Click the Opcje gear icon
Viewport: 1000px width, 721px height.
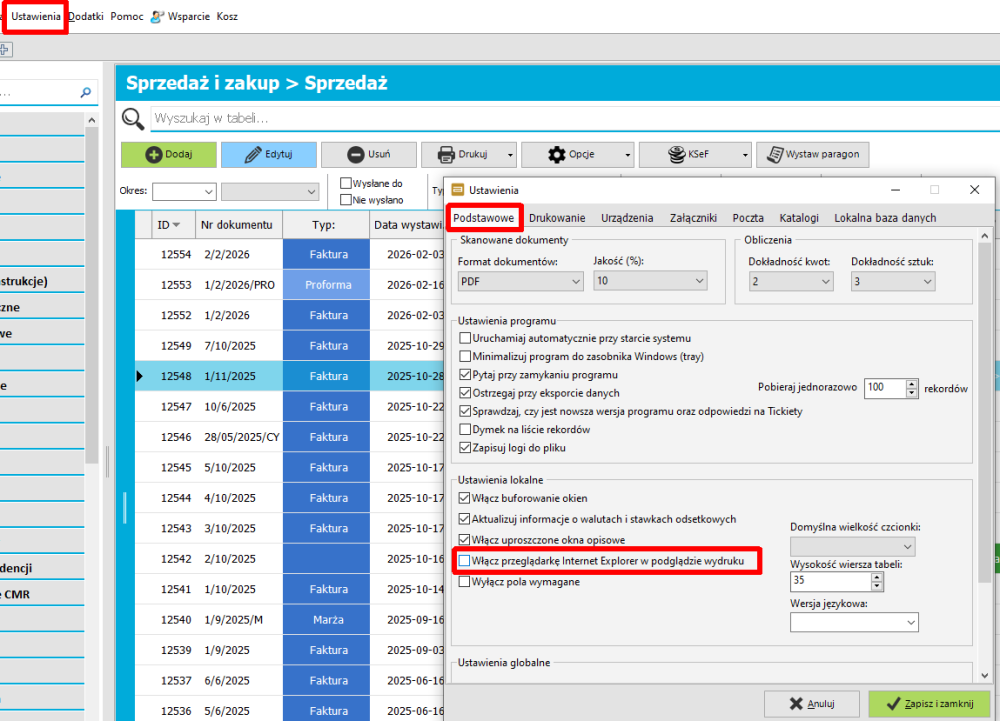[558, 155]
